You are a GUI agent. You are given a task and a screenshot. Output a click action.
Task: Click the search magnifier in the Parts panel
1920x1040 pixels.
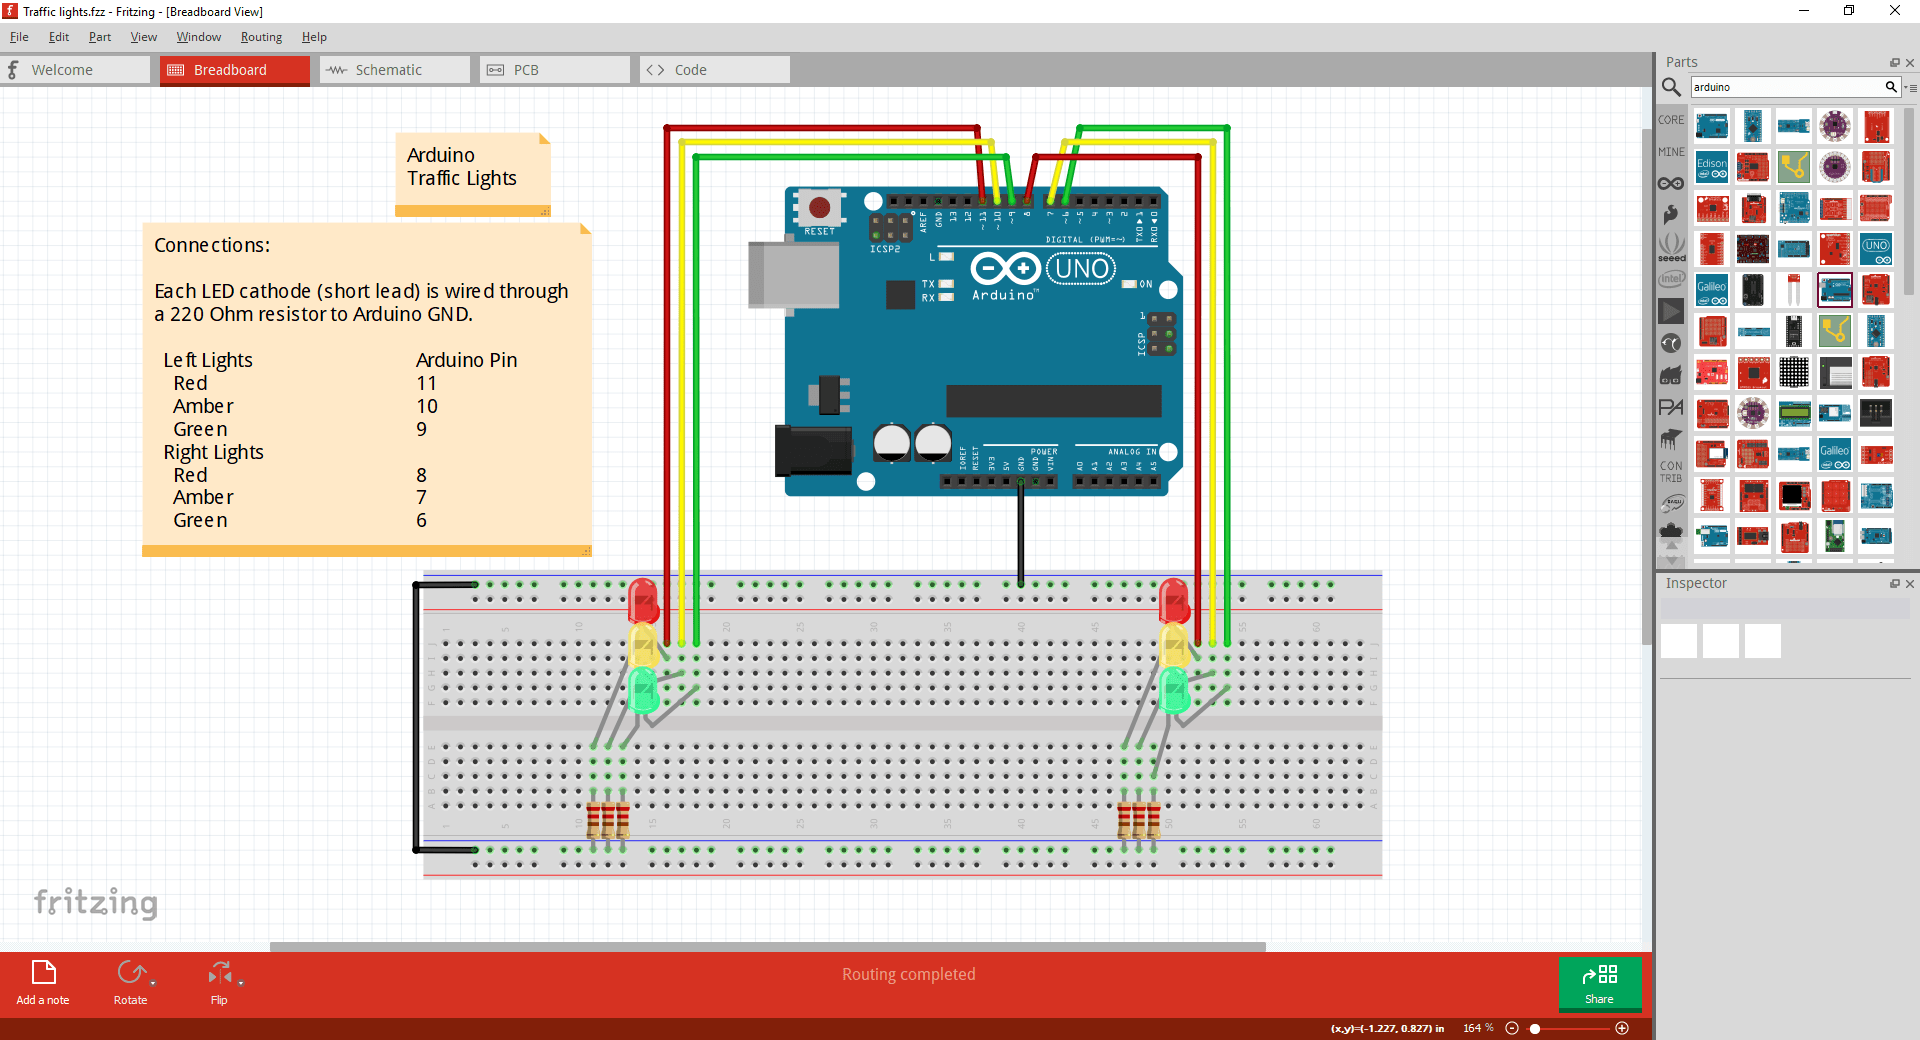coord(1671,87)
